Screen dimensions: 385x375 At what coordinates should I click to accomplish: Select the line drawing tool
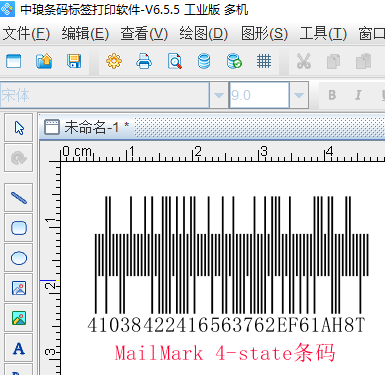click(19, 197)
